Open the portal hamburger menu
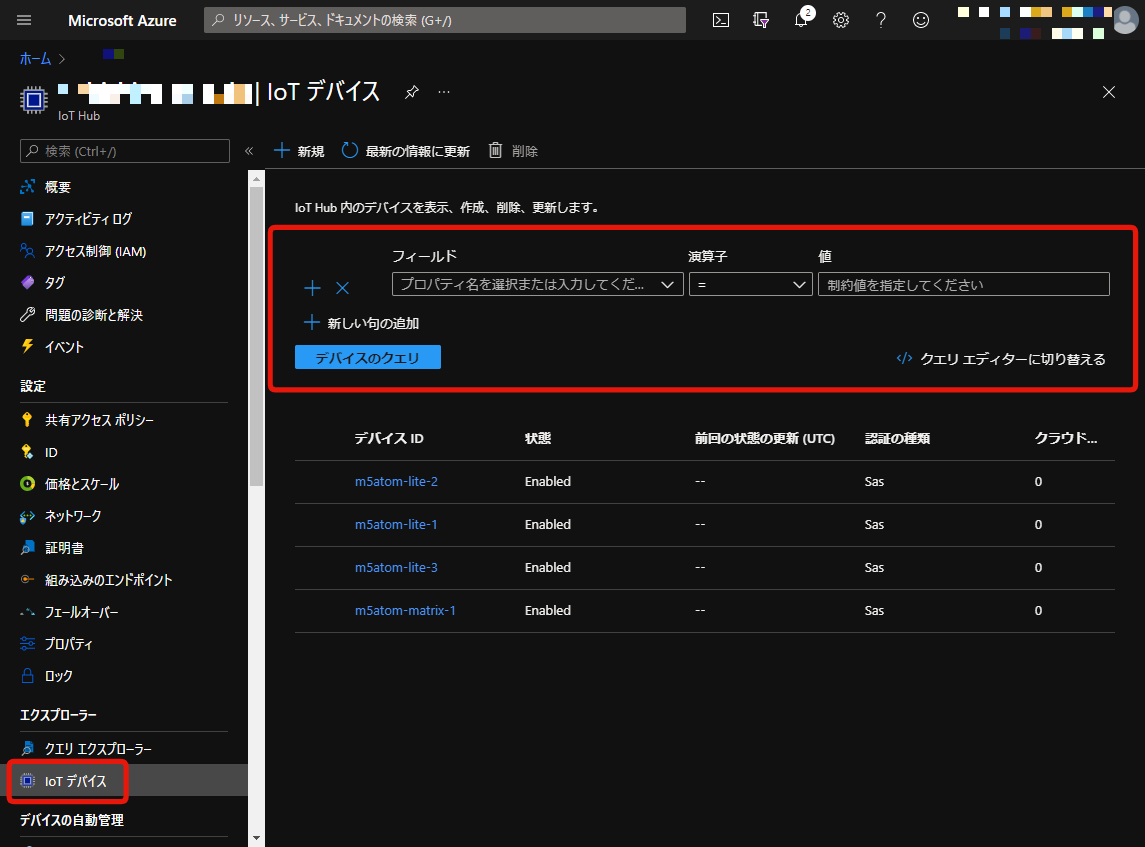1145x847 pixels. tap(24, 19)
